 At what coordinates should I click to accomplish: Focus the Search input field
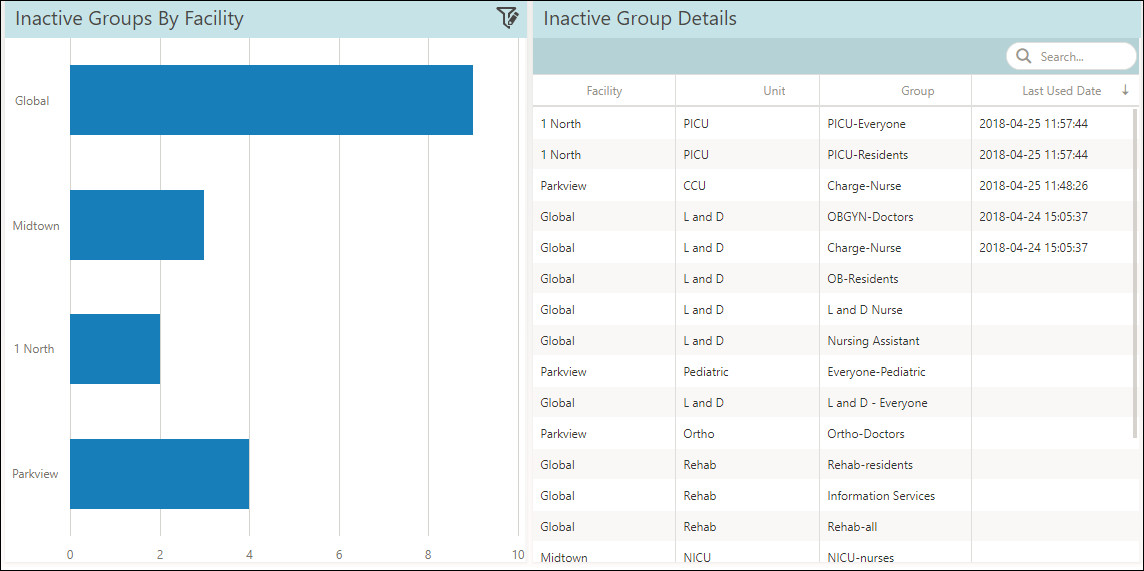[1072, 56]
